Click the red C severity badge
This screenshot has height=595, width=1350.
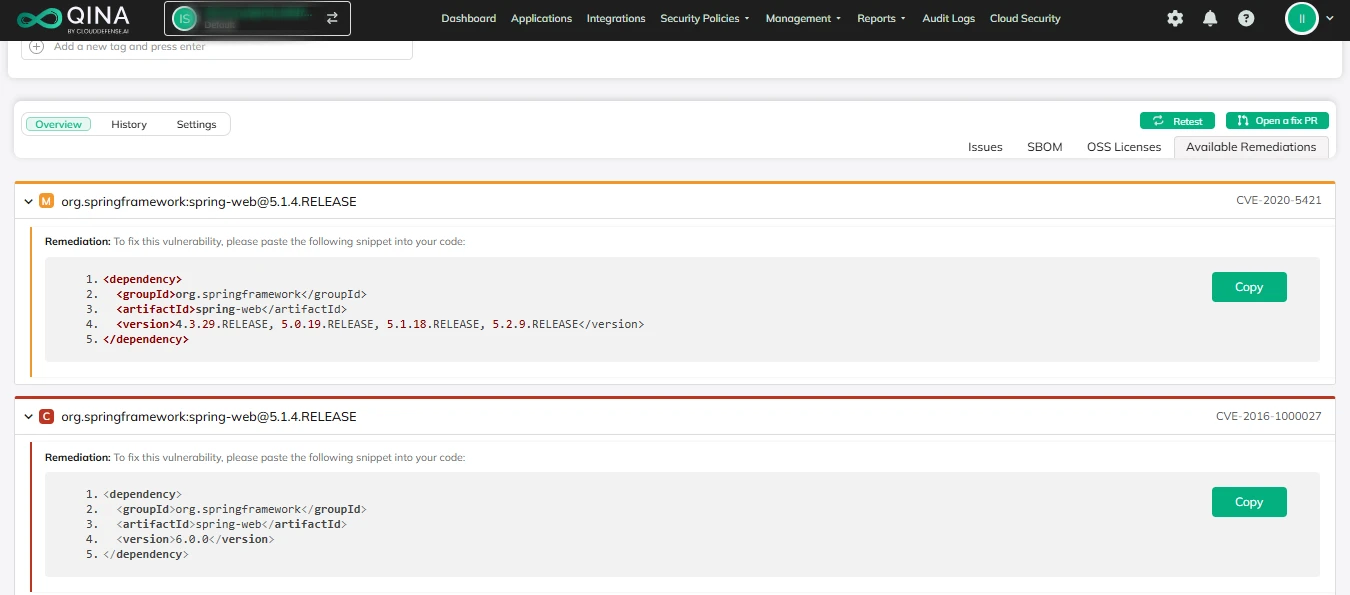(46, 416)
